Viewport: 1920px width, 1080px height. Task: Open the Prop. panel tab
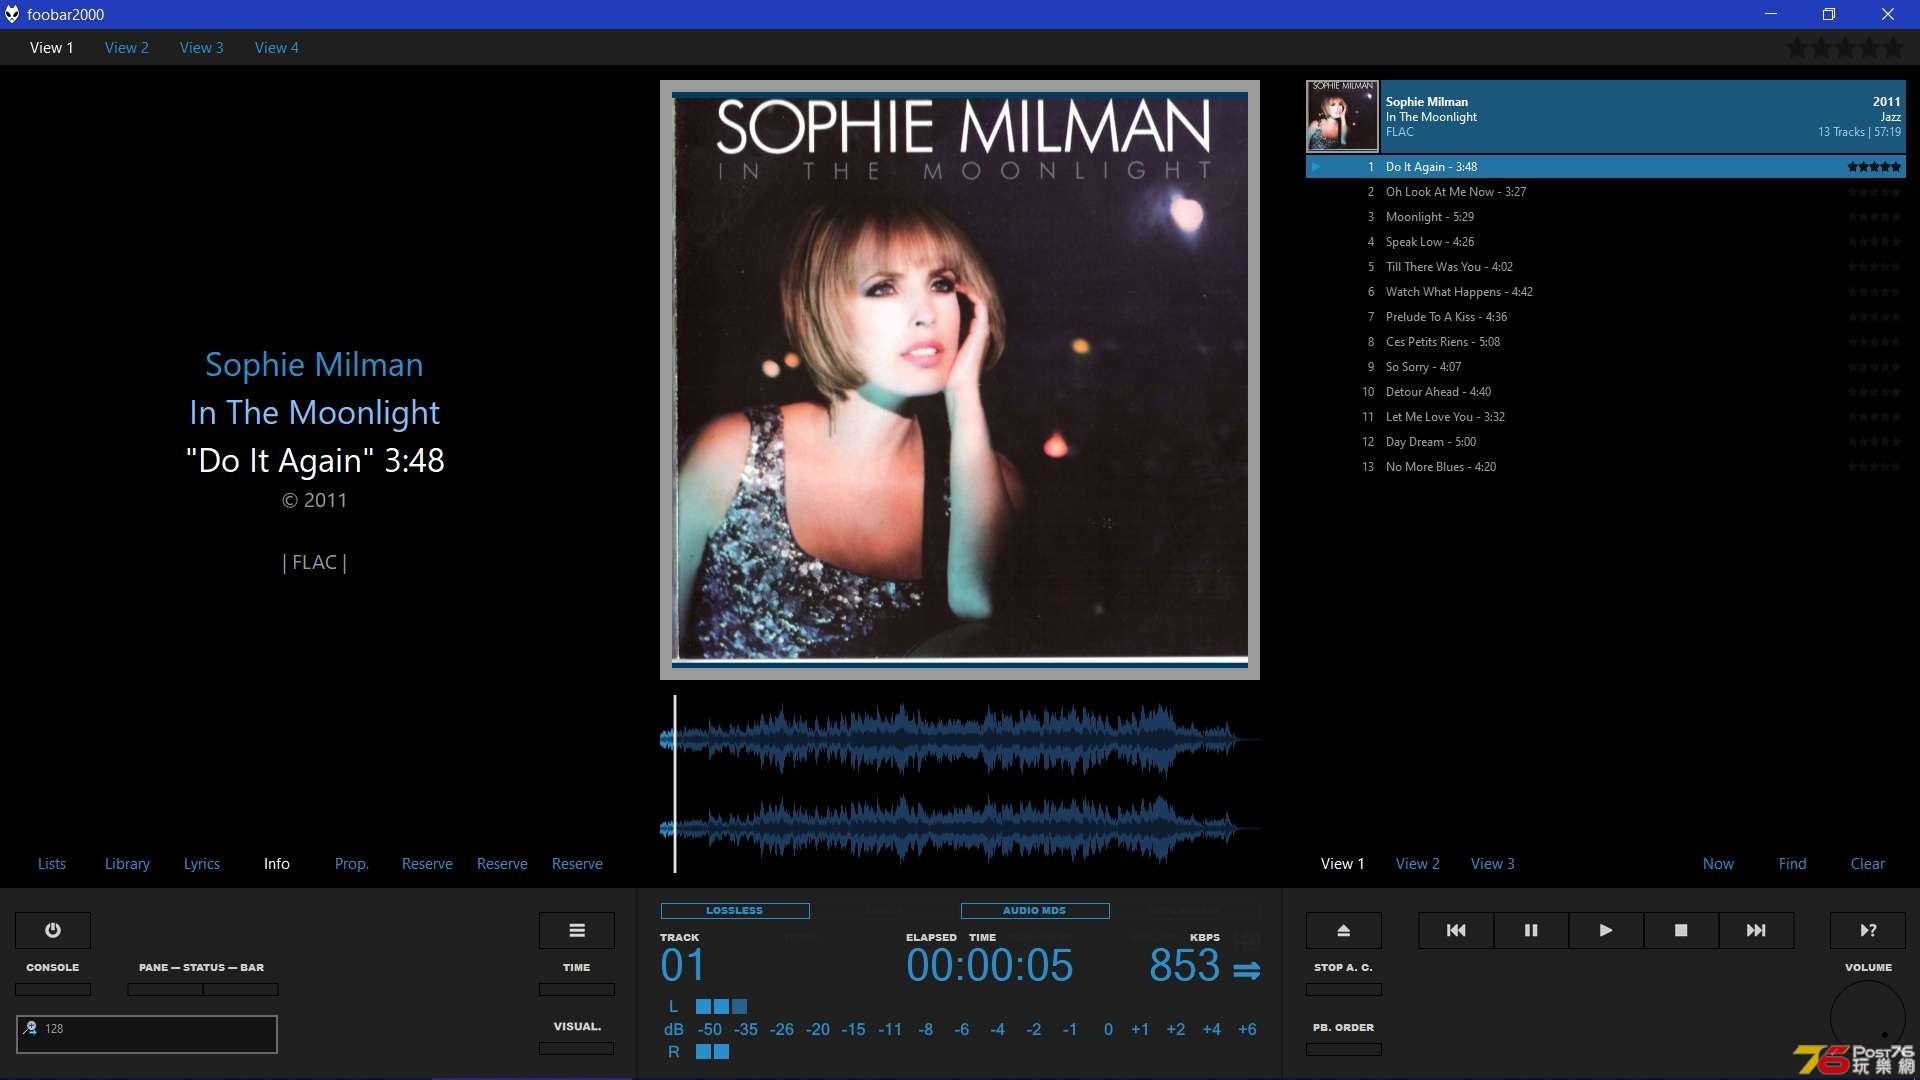pos(352,863)
